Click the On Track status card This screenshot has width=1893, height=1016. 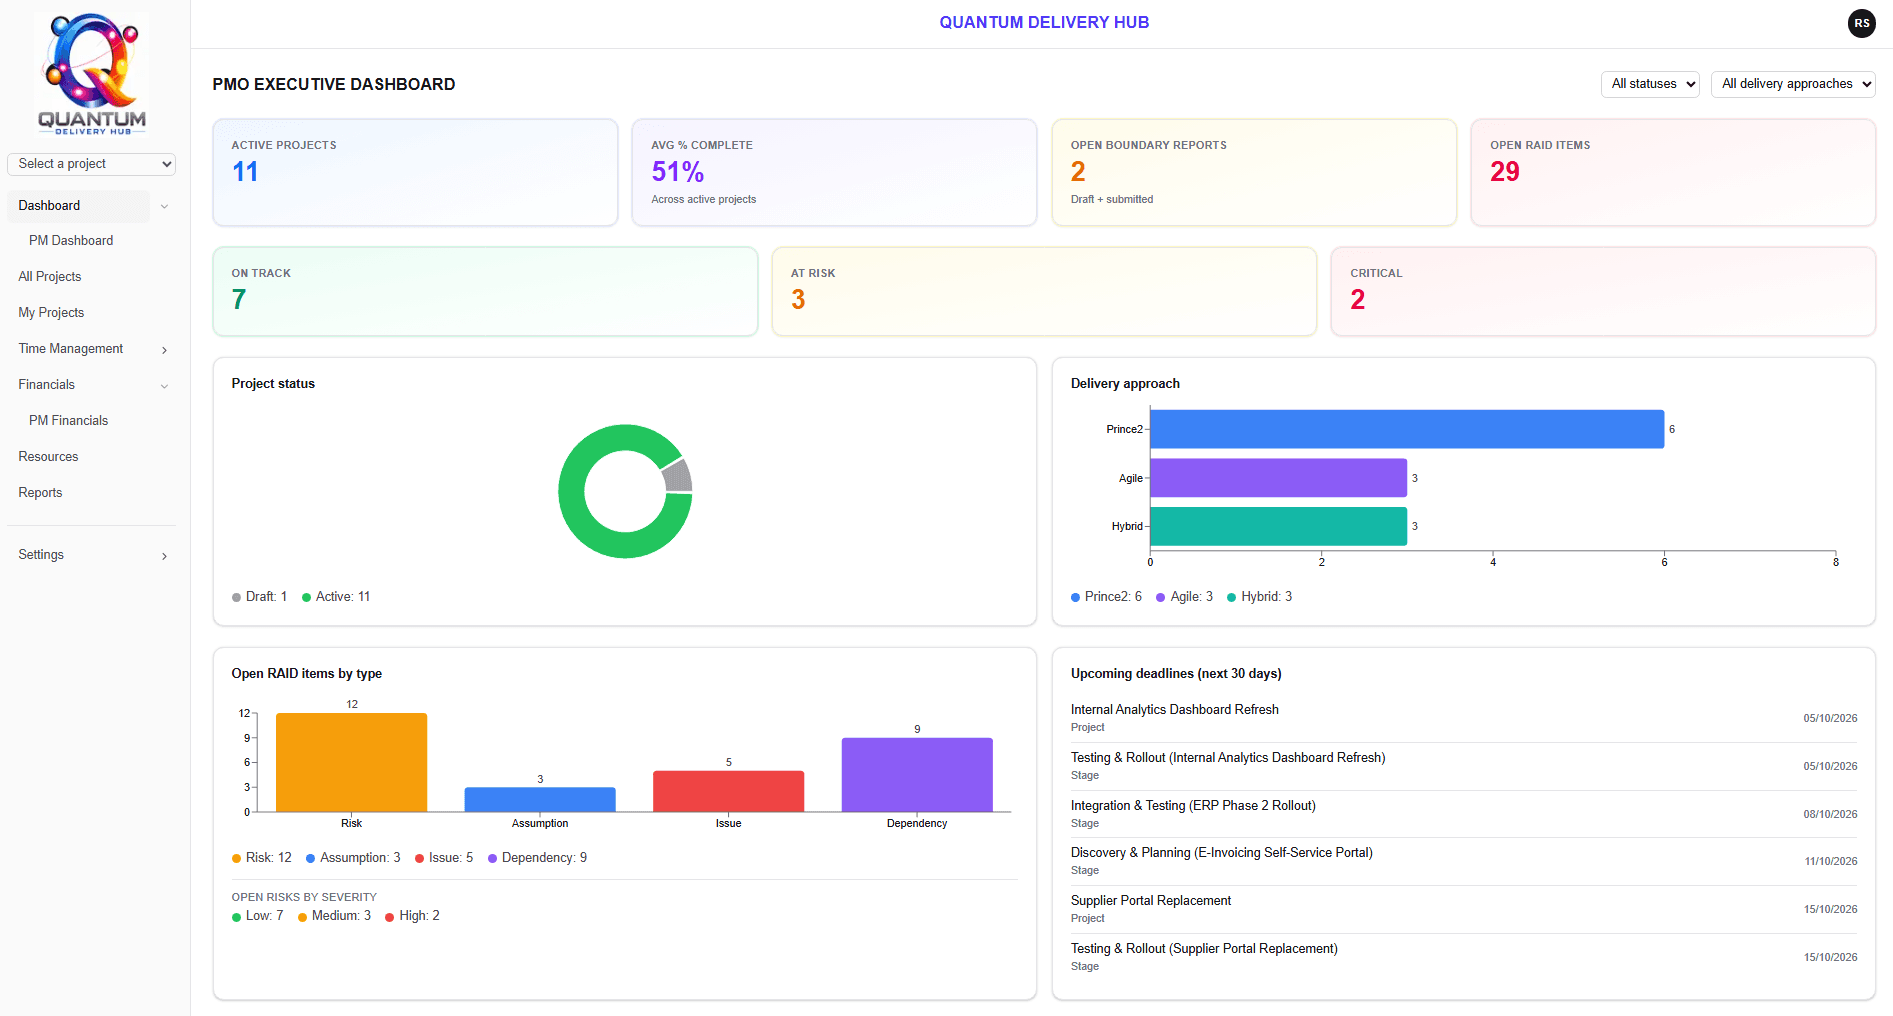pos(485,292)
